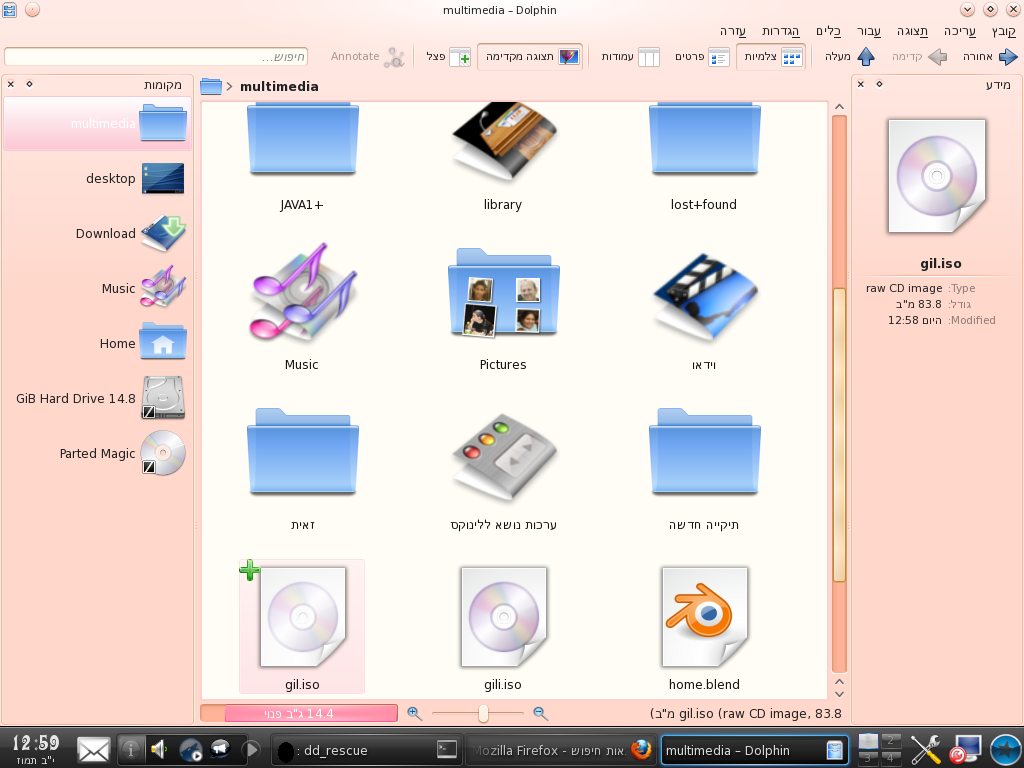Click gil.iso preview thumbnail in info panel
This screenshot has height=768, width=1024.
936,176
